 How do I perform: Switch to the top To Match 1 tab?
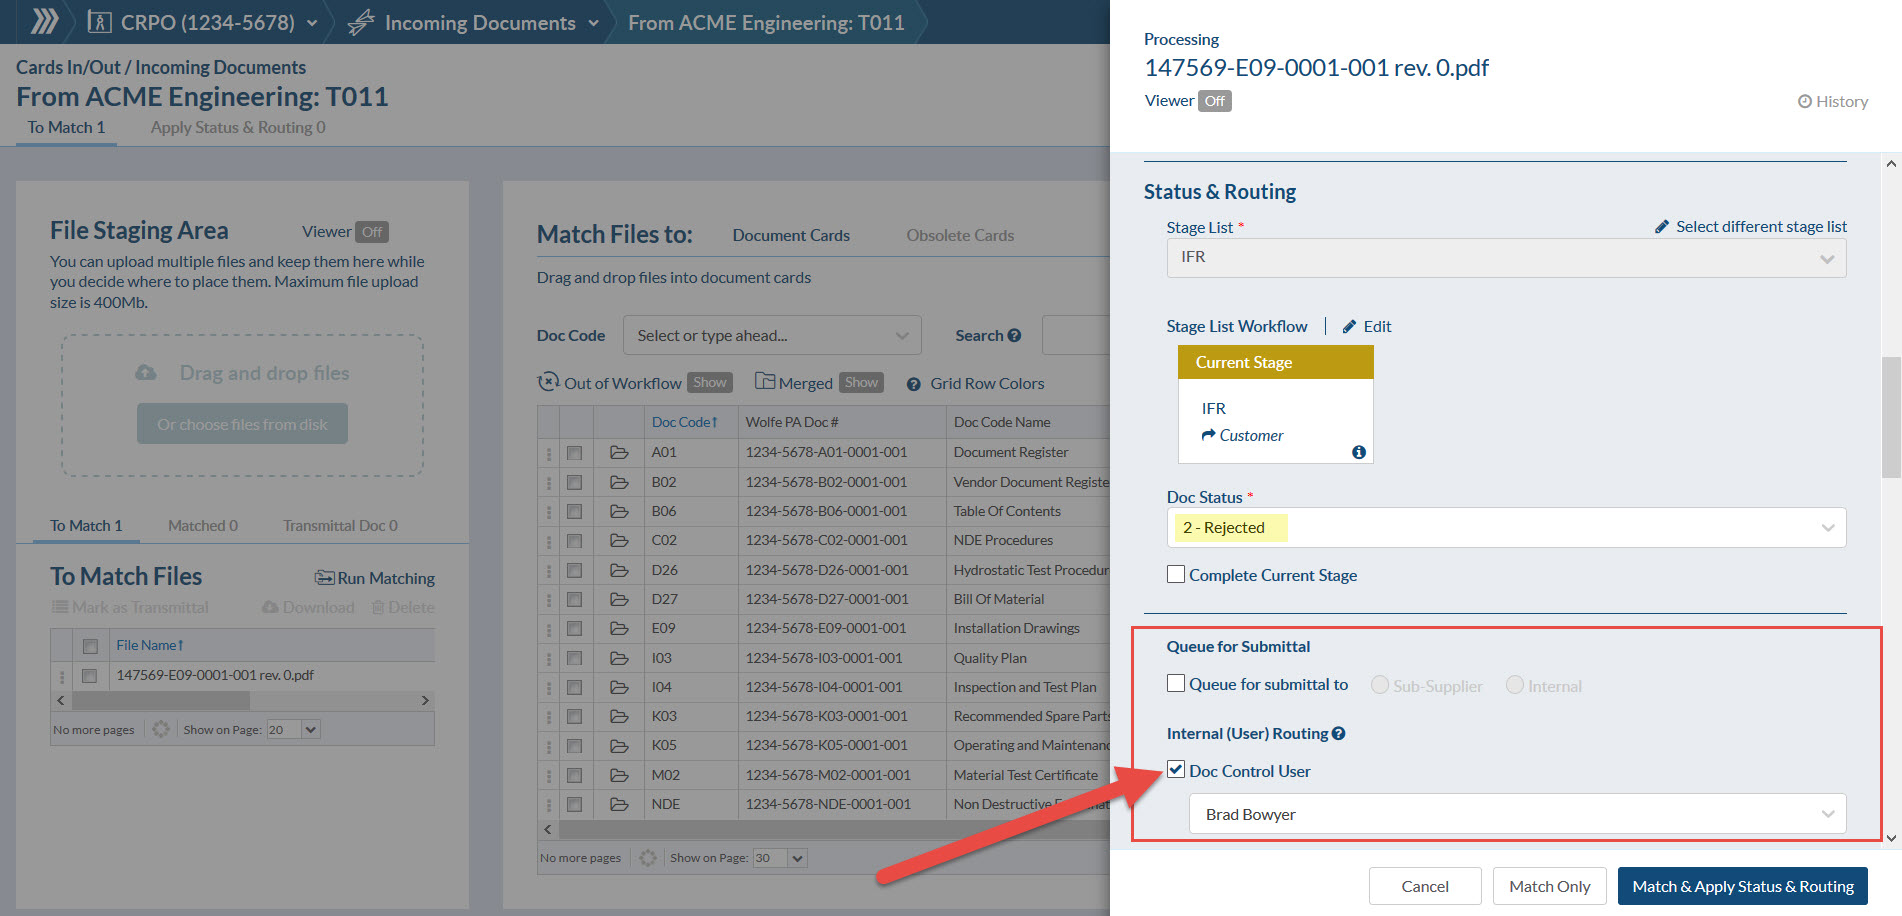(x=66, y=127)
